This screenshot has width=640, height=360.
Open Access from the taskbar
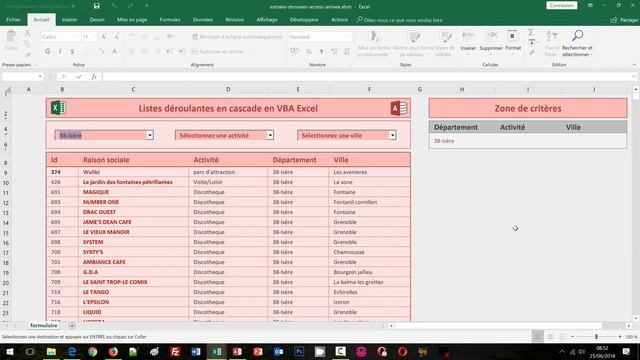pyautogui.click(x=237, y=351)
